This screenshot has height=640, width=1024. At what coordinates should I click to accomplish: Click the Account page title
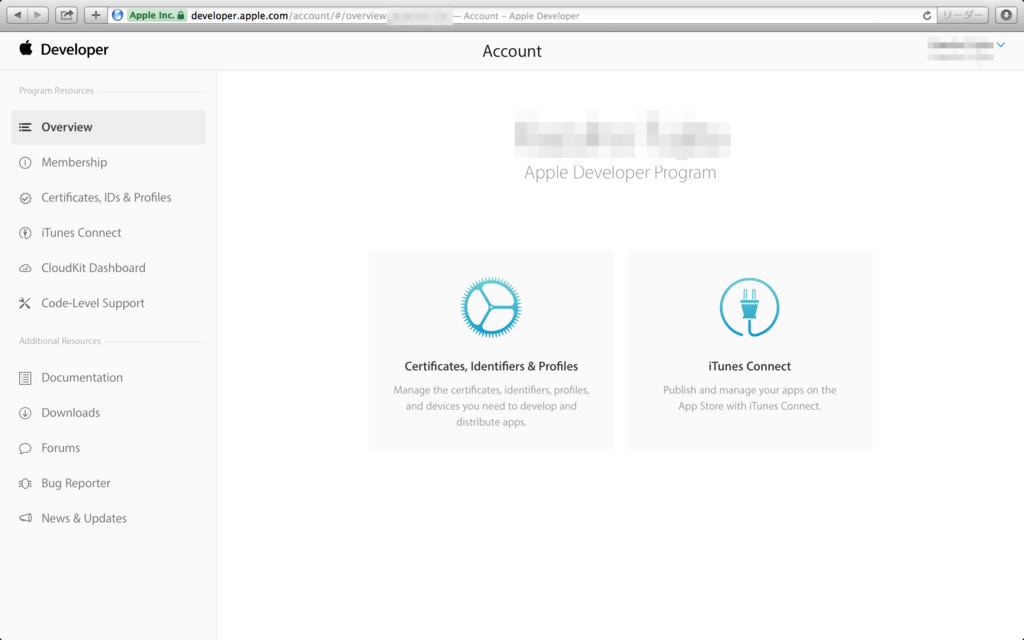coord(512,51)
